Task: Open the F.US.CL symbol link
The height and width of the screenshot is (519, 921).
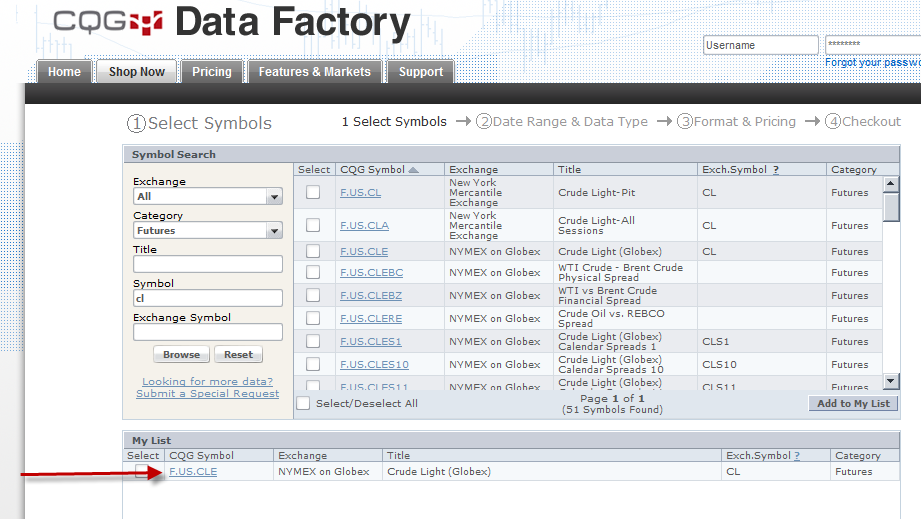Action: pyautogui.click(x=361, y=193)
